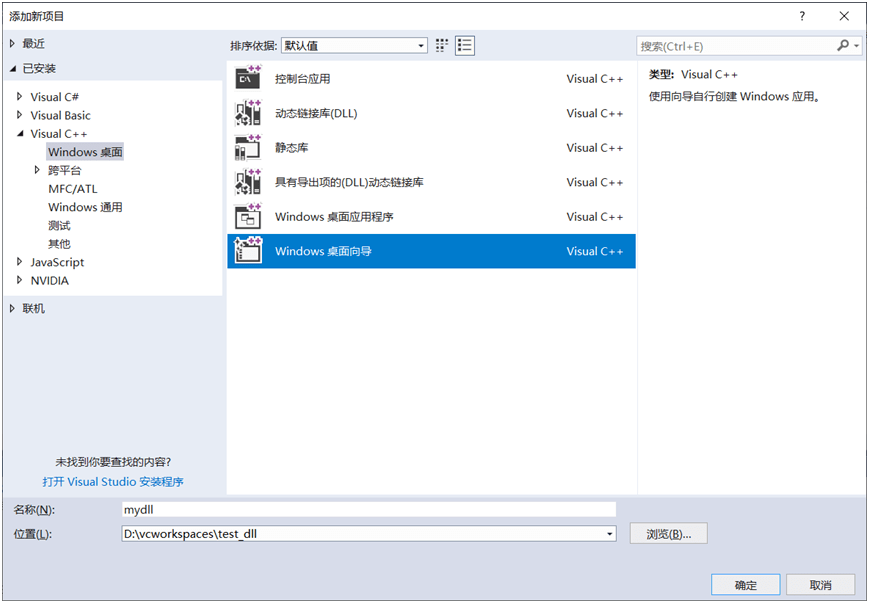Click the 控制台应用 template icon
Image resolution: width=869 pixels, height=603 pixels.
(x=248, y=78)
